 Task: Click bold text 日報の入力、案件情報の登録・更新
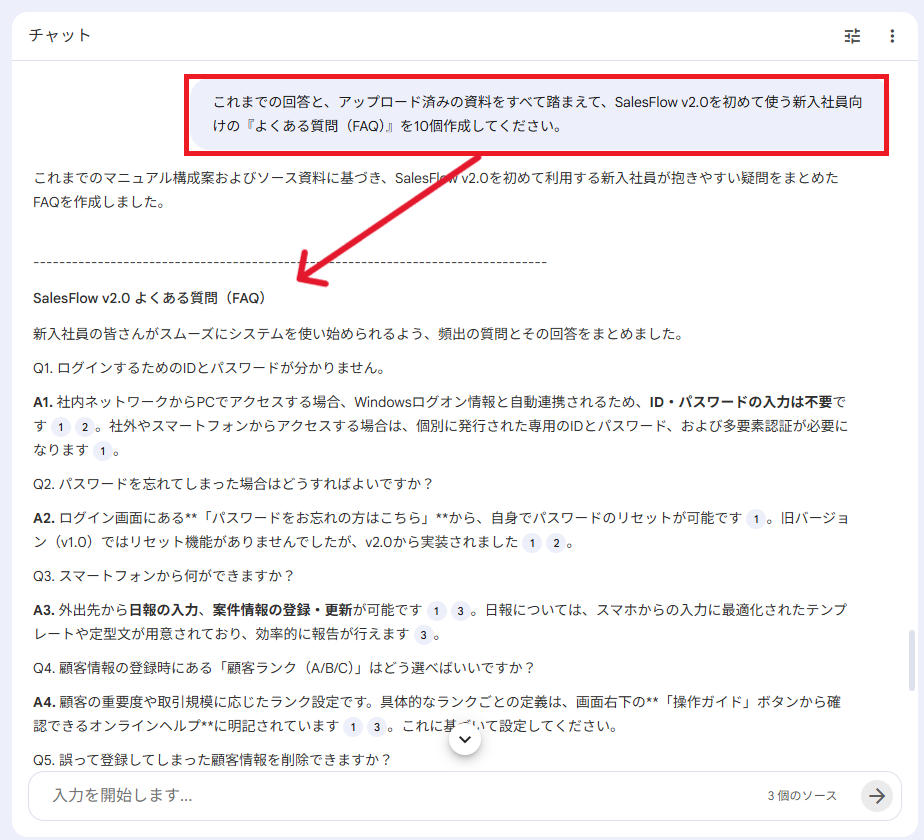240,610
